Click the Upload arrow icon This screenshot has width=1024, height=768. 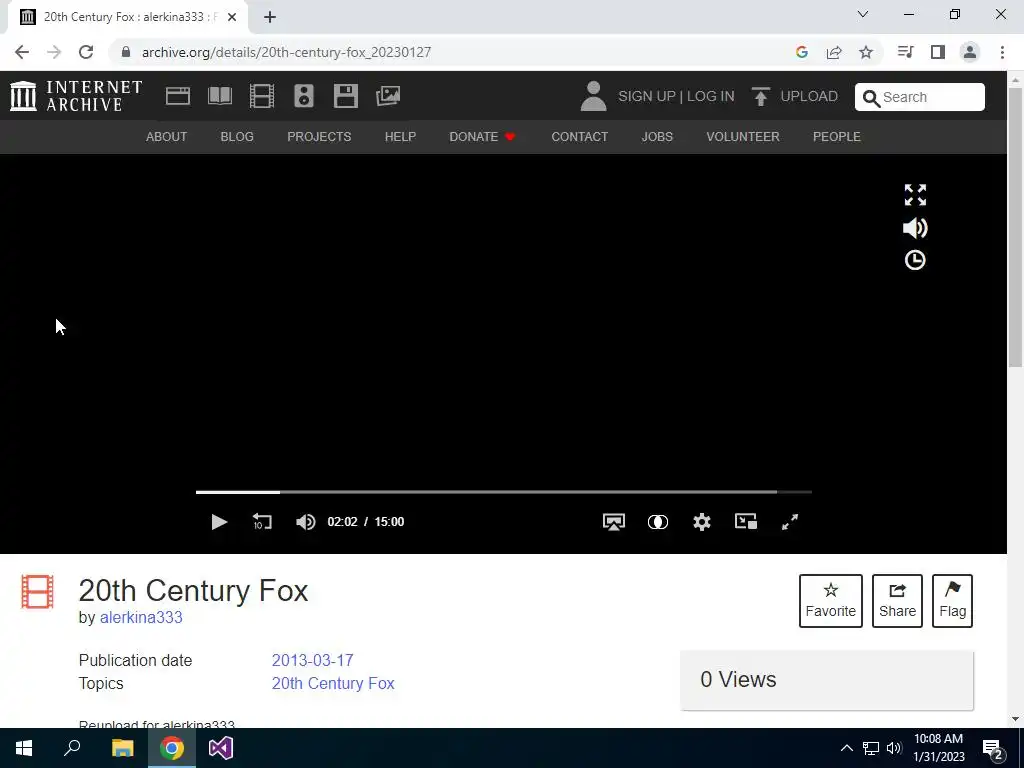tap(760, 96)
